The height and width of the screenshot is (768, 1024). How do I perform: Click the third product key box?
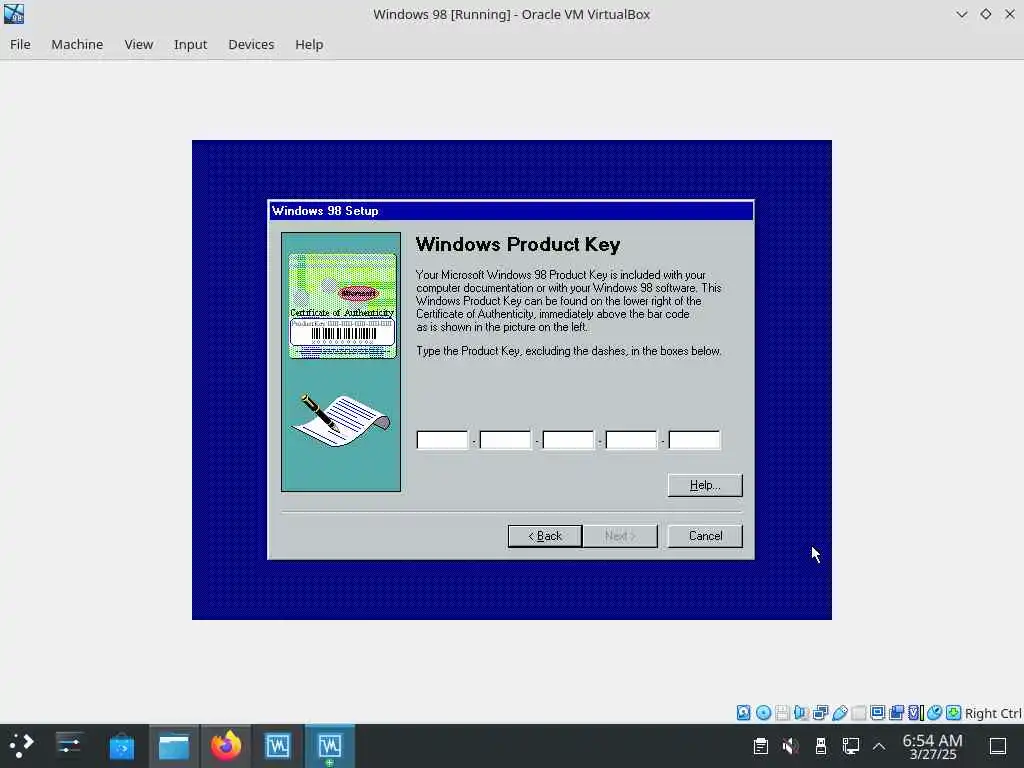pos(568,440)
